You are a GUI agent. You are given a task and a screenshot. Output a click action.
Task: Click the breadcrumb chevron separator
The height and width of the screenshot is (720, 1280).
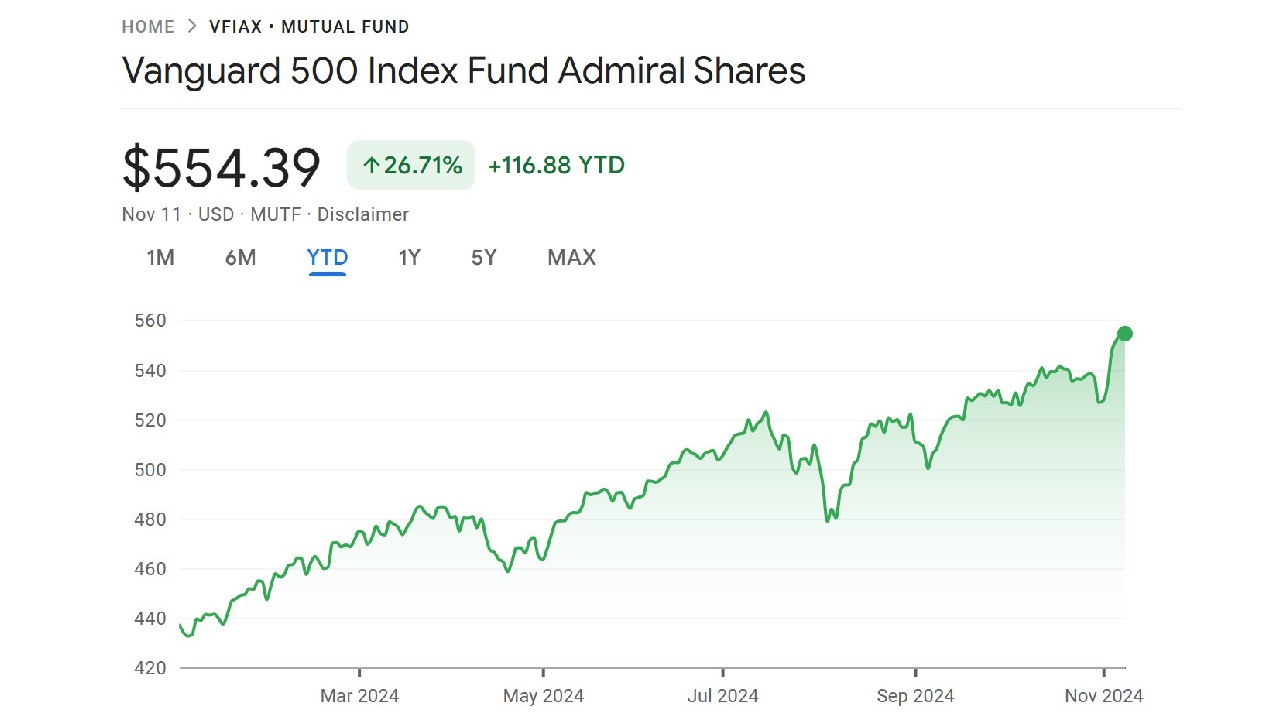192,27
